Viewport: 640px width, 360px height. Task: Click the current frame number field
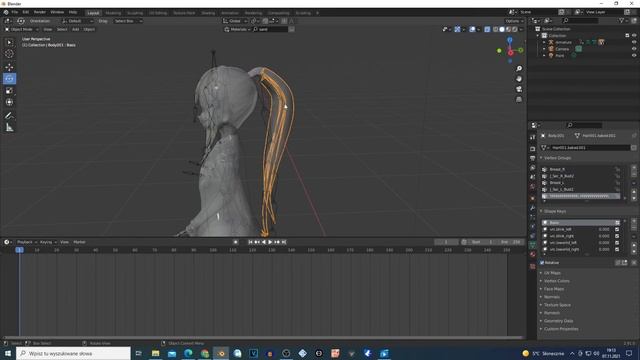(x=446, y=242)
